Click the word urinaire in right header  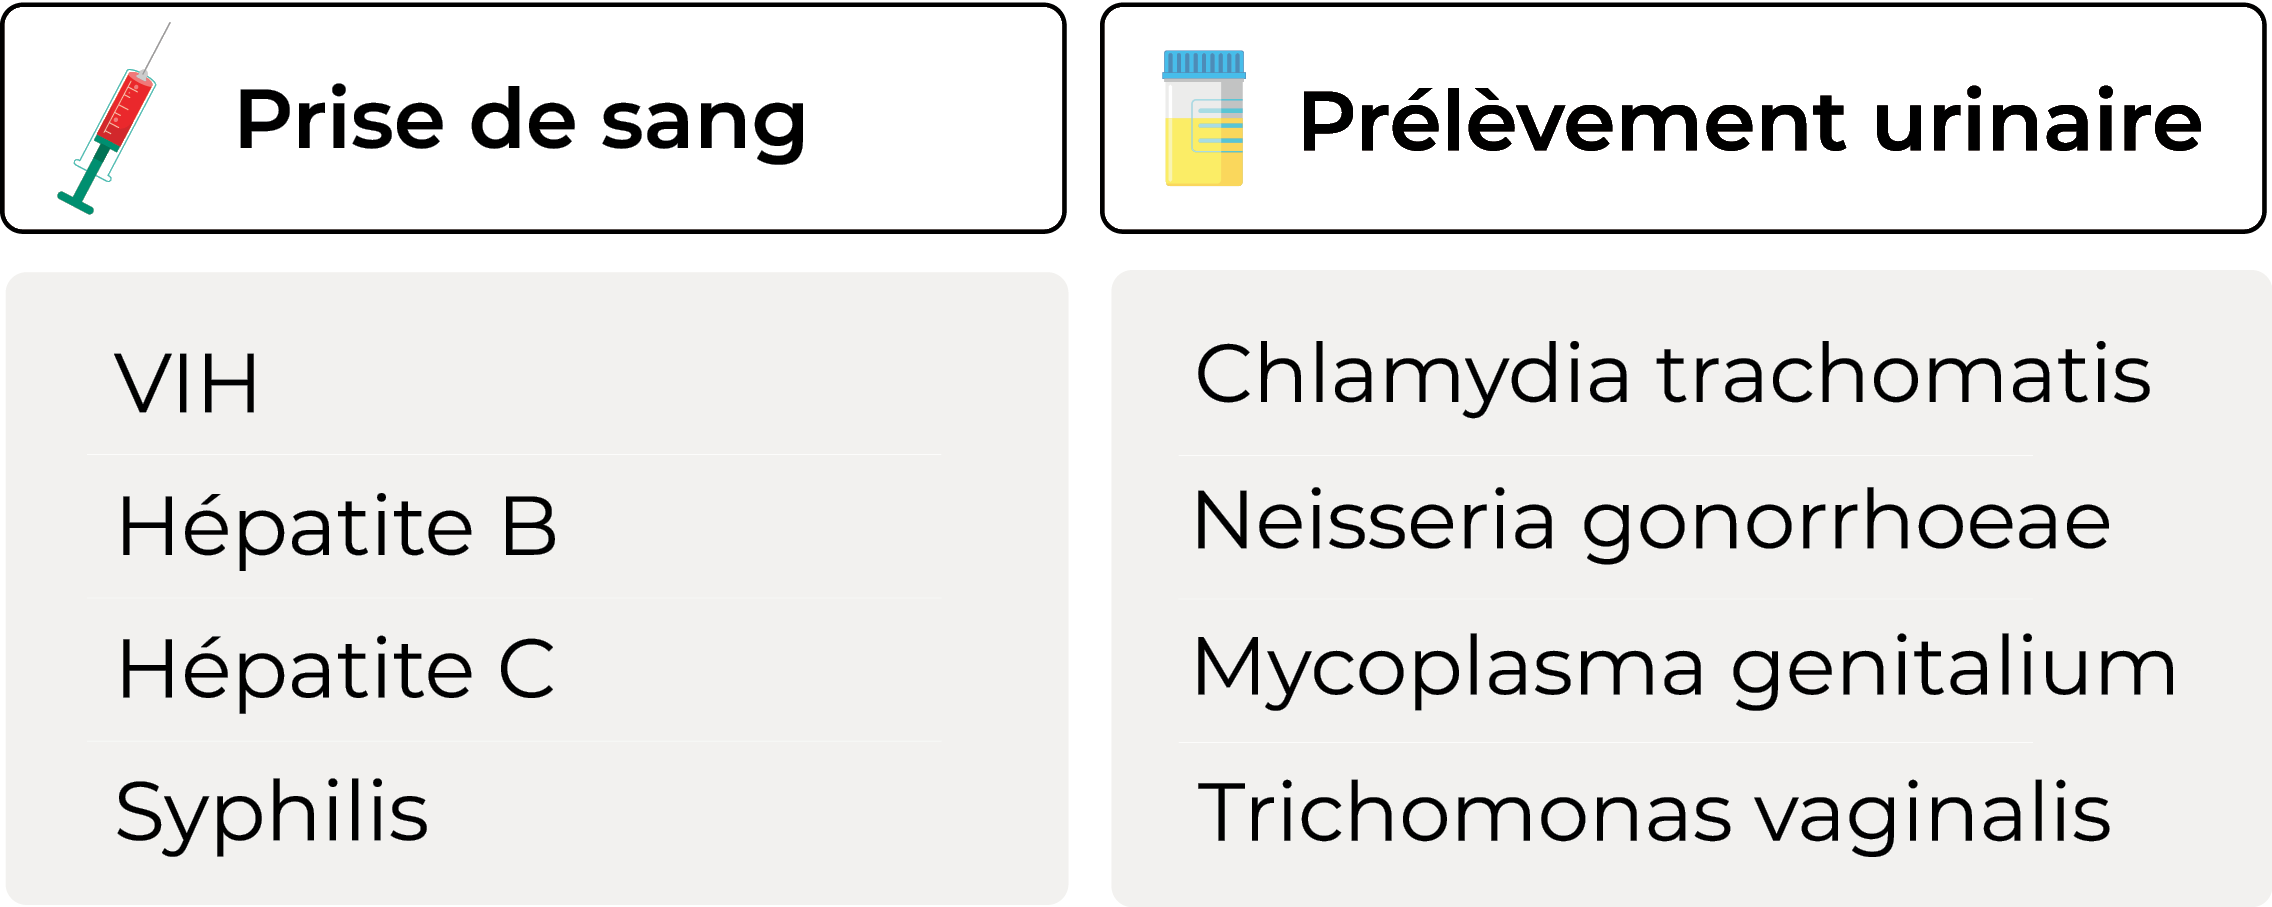pos(2038,122)
